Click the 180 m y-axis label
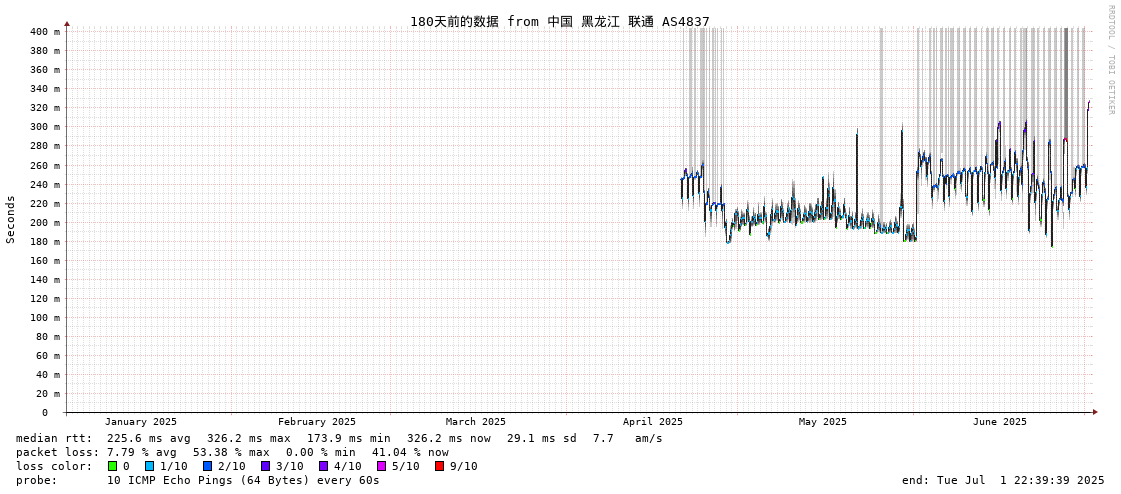Viewport: 1121px width, 494px height. coord(45,241)
